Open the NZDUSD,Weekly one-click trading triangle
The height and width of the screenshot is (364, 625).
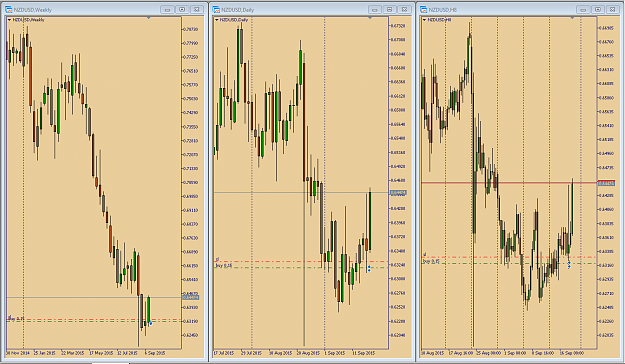pos(9,20)
